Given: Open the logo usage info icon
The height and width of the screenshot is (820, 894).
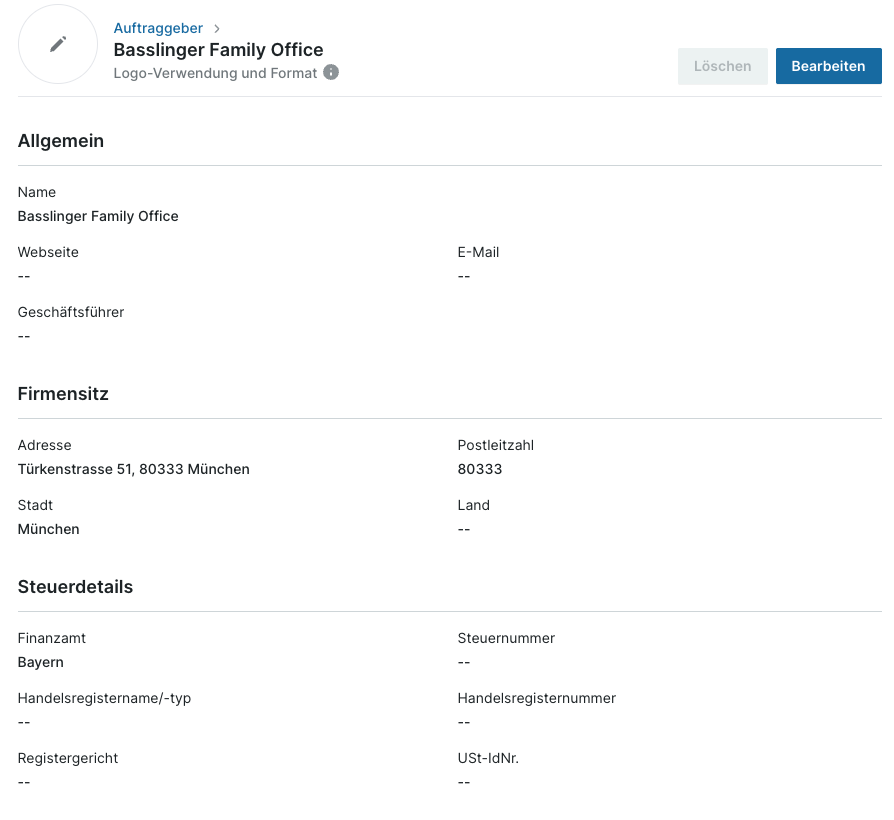Looking at the screenshot, I should pos(331,72).
